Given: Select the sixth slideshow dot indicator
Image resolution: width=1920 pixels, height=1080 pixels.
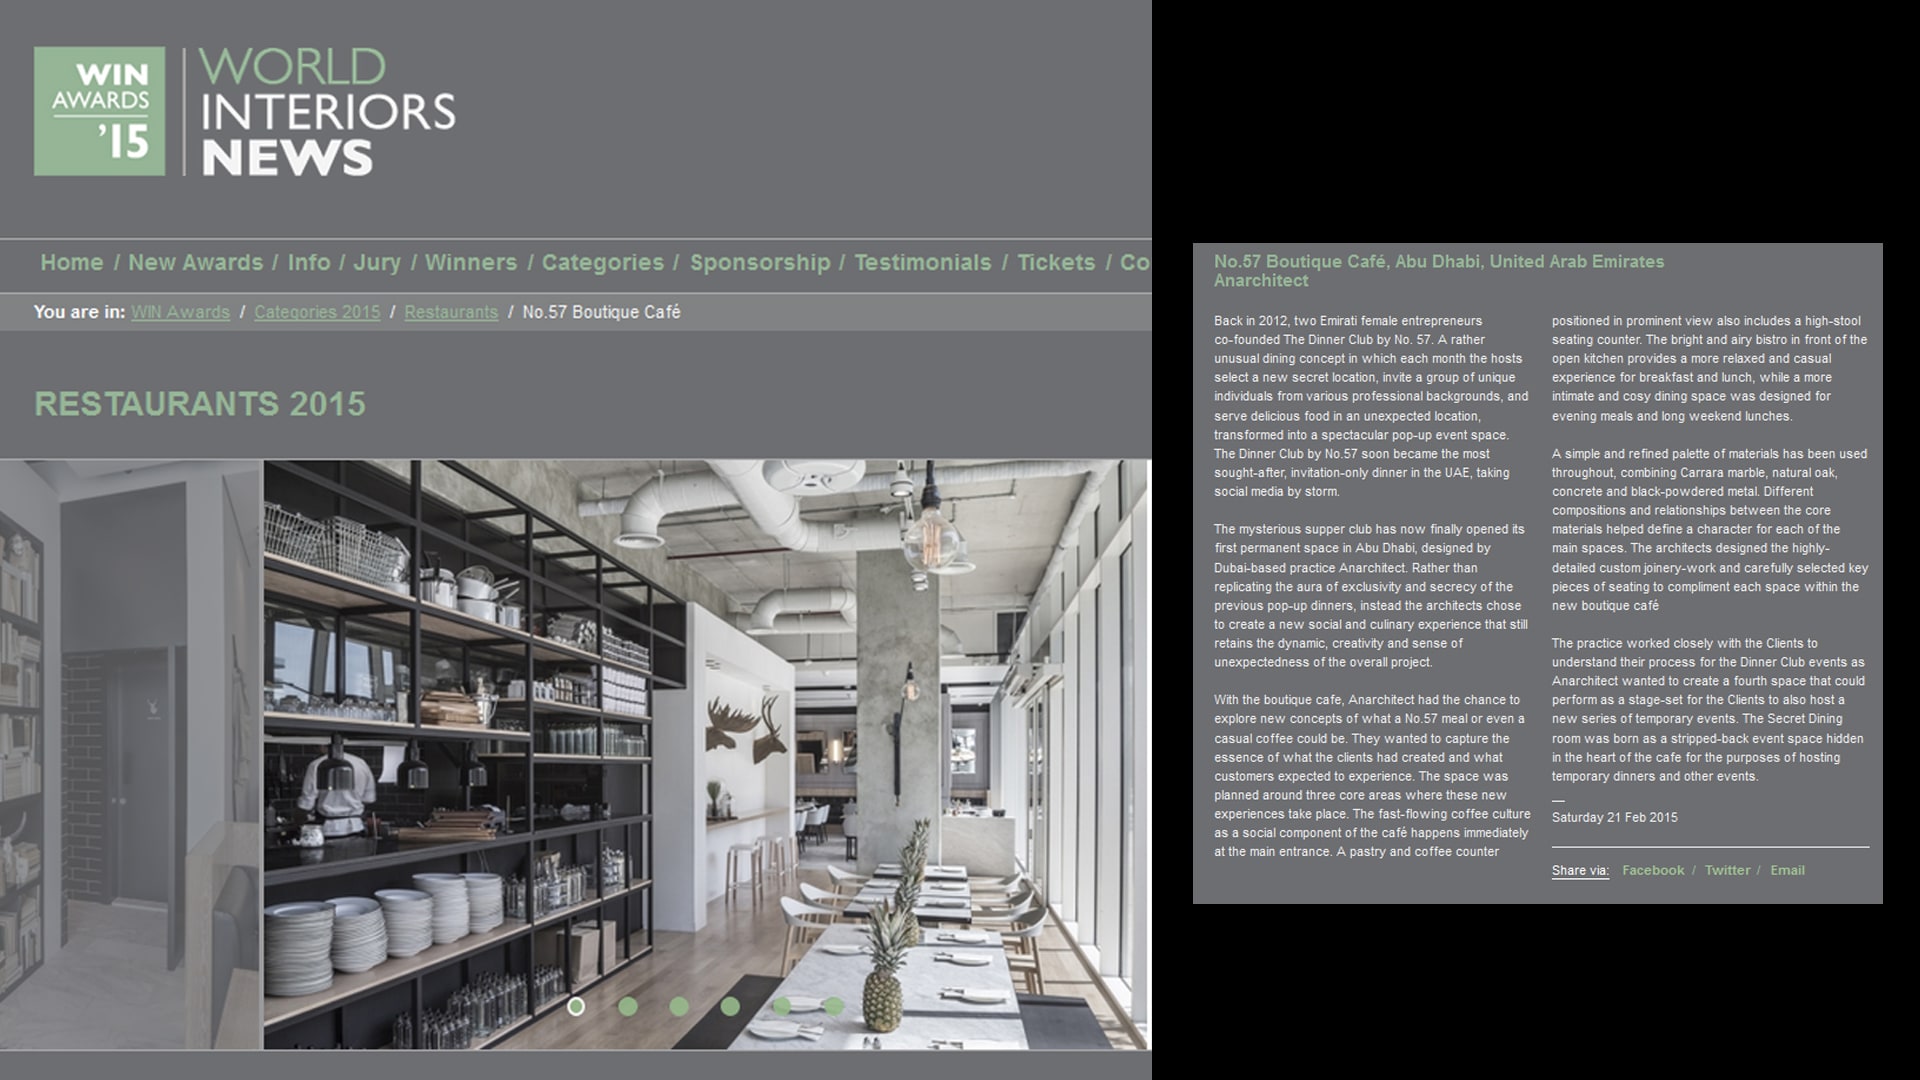Looking at the screenshot, I should (x=834, y=1006).
